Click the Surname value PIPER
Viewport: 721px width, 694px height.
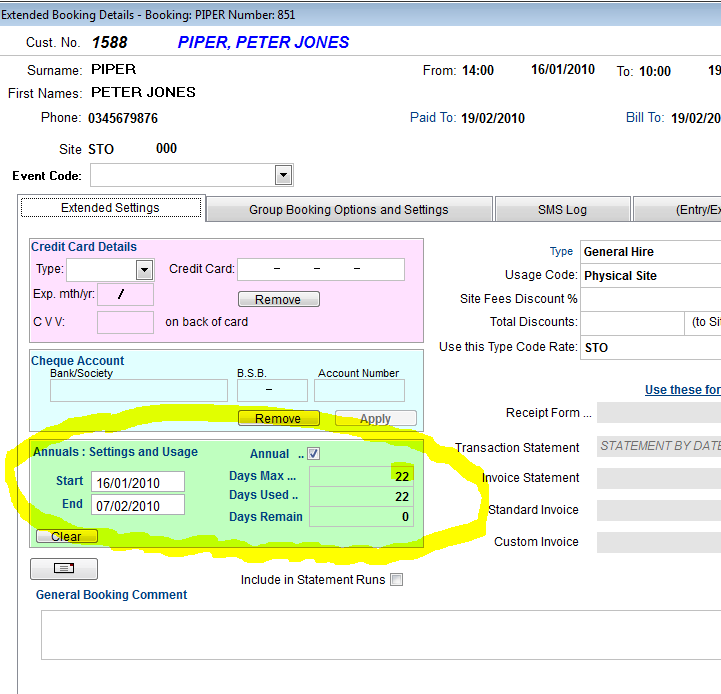tap(114, 69)
